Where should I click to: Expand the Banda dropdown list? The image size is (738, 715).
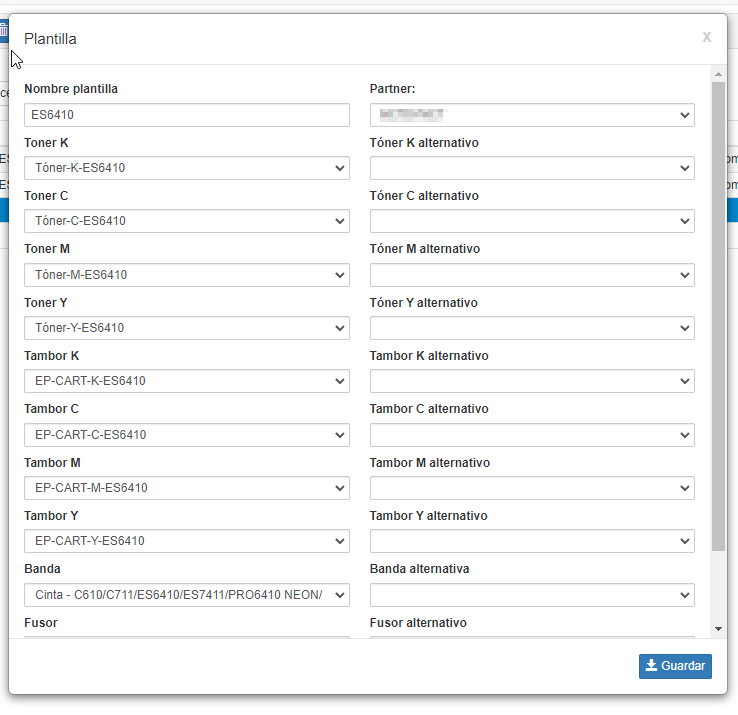[x=186, y=595]
